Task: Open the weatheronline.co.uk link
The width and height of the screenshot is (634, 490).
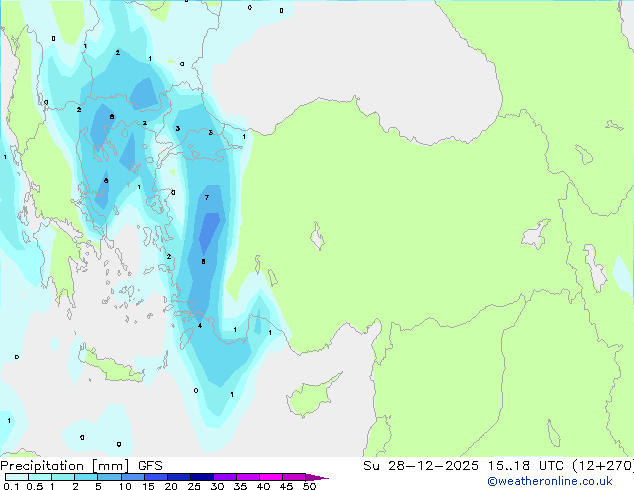Action: tap(550, 481)
